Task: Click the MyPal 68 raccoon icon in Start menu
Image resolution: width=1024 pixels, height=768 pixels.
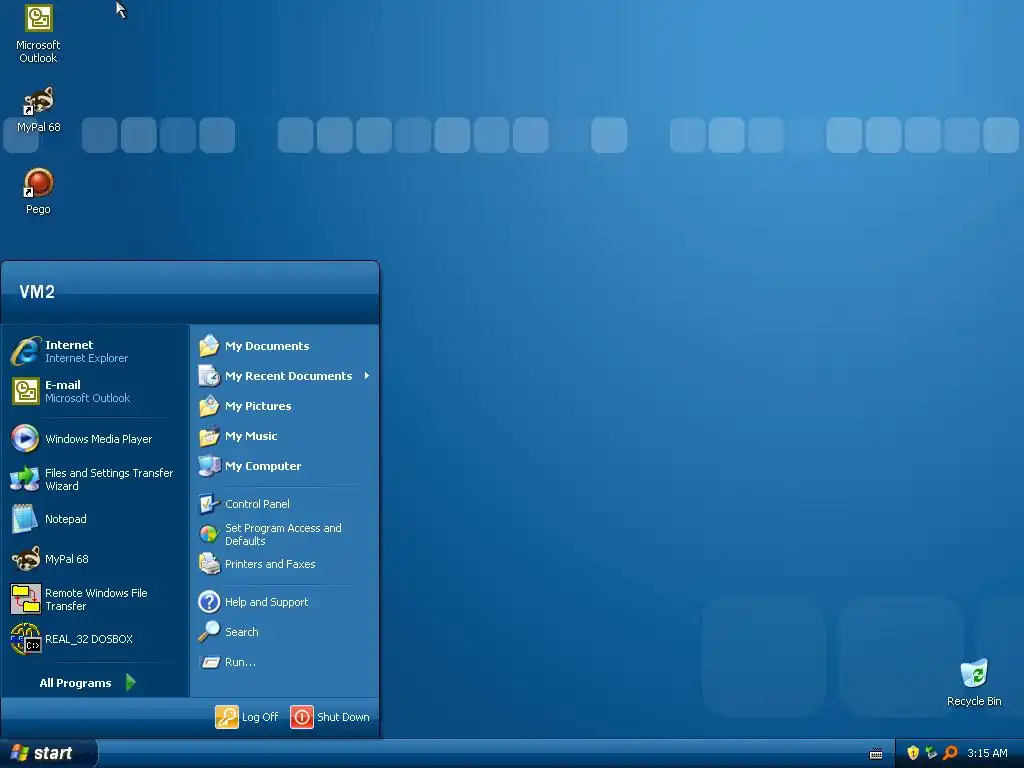Action: tap(25, 559)
